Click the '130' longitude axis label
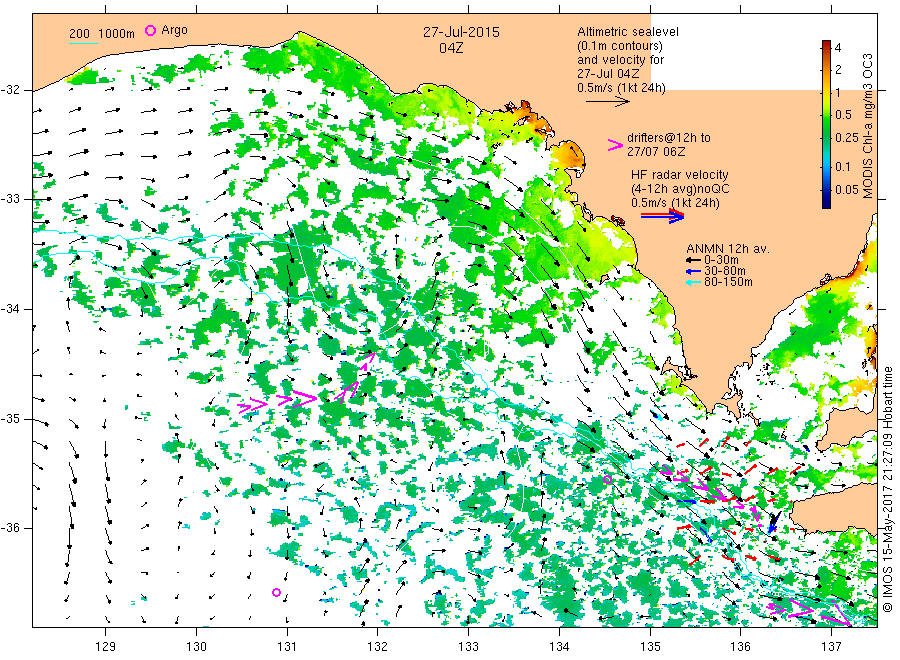This screenshot has height=660, width=900. click(196, 647)
